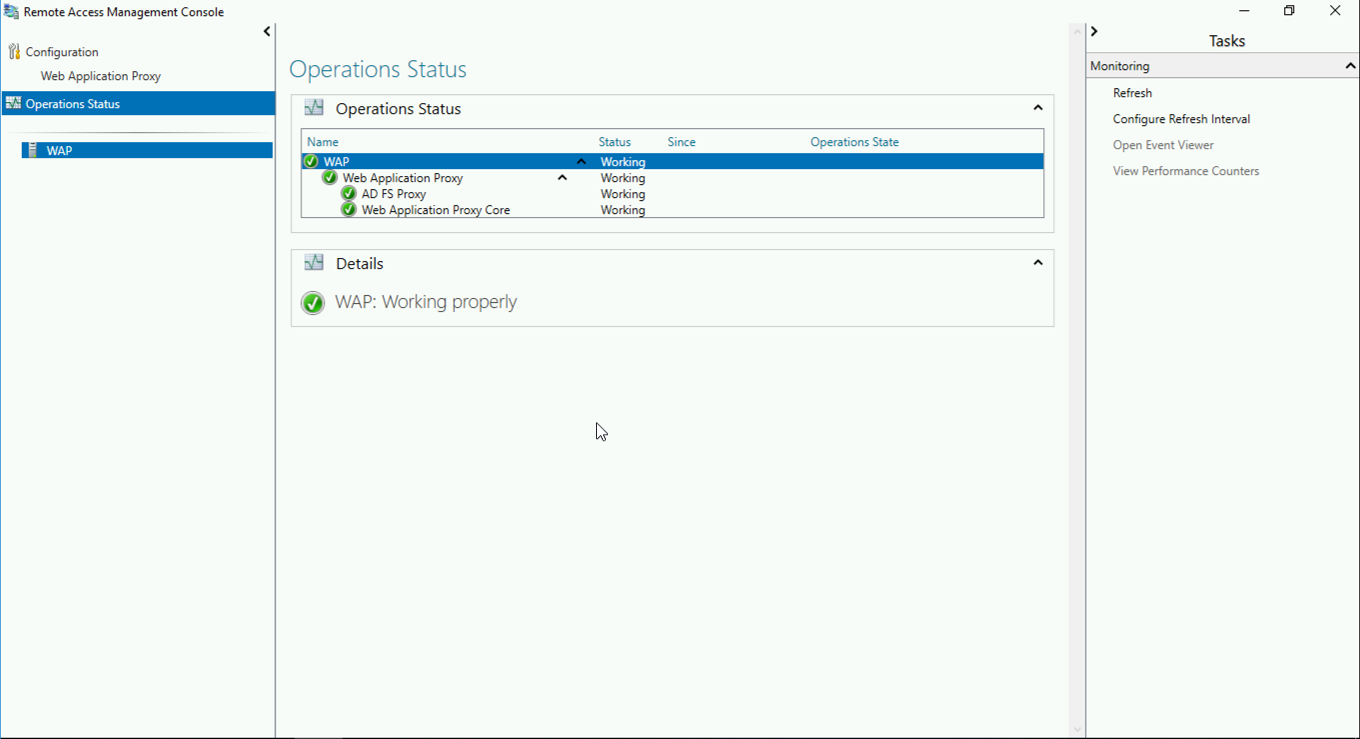This screenshot has width=1360, height=739.
Task: Sort list by the Status column header
Action: 615,142
